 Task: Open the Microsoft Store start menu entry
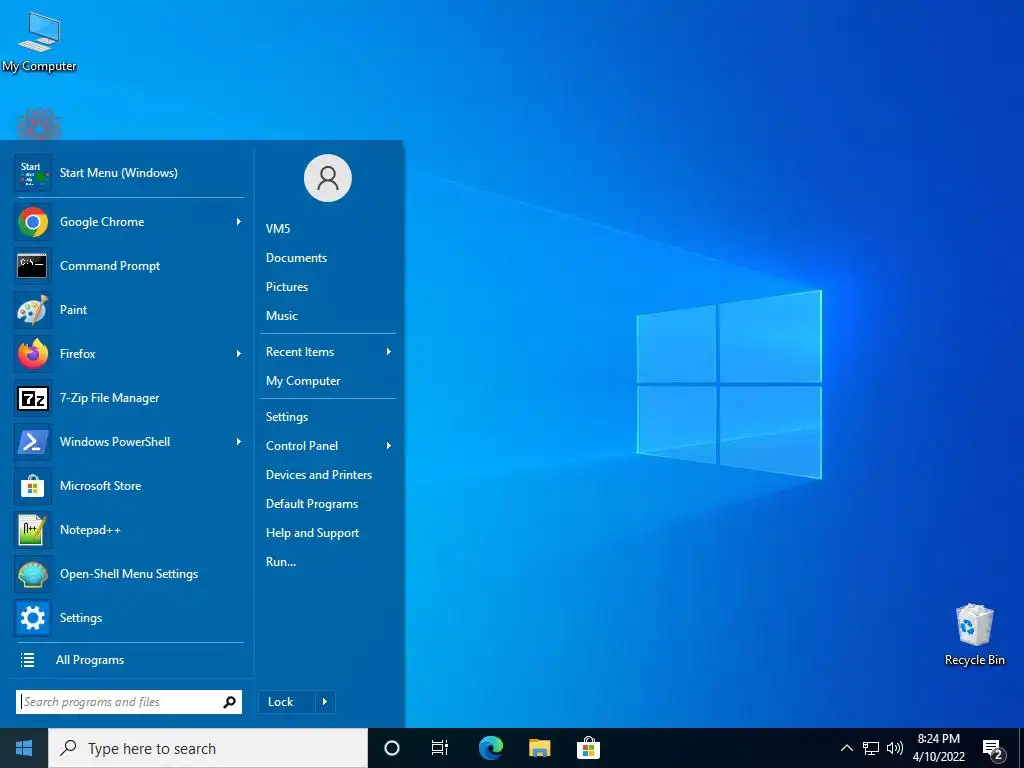(x=129, y=486)
